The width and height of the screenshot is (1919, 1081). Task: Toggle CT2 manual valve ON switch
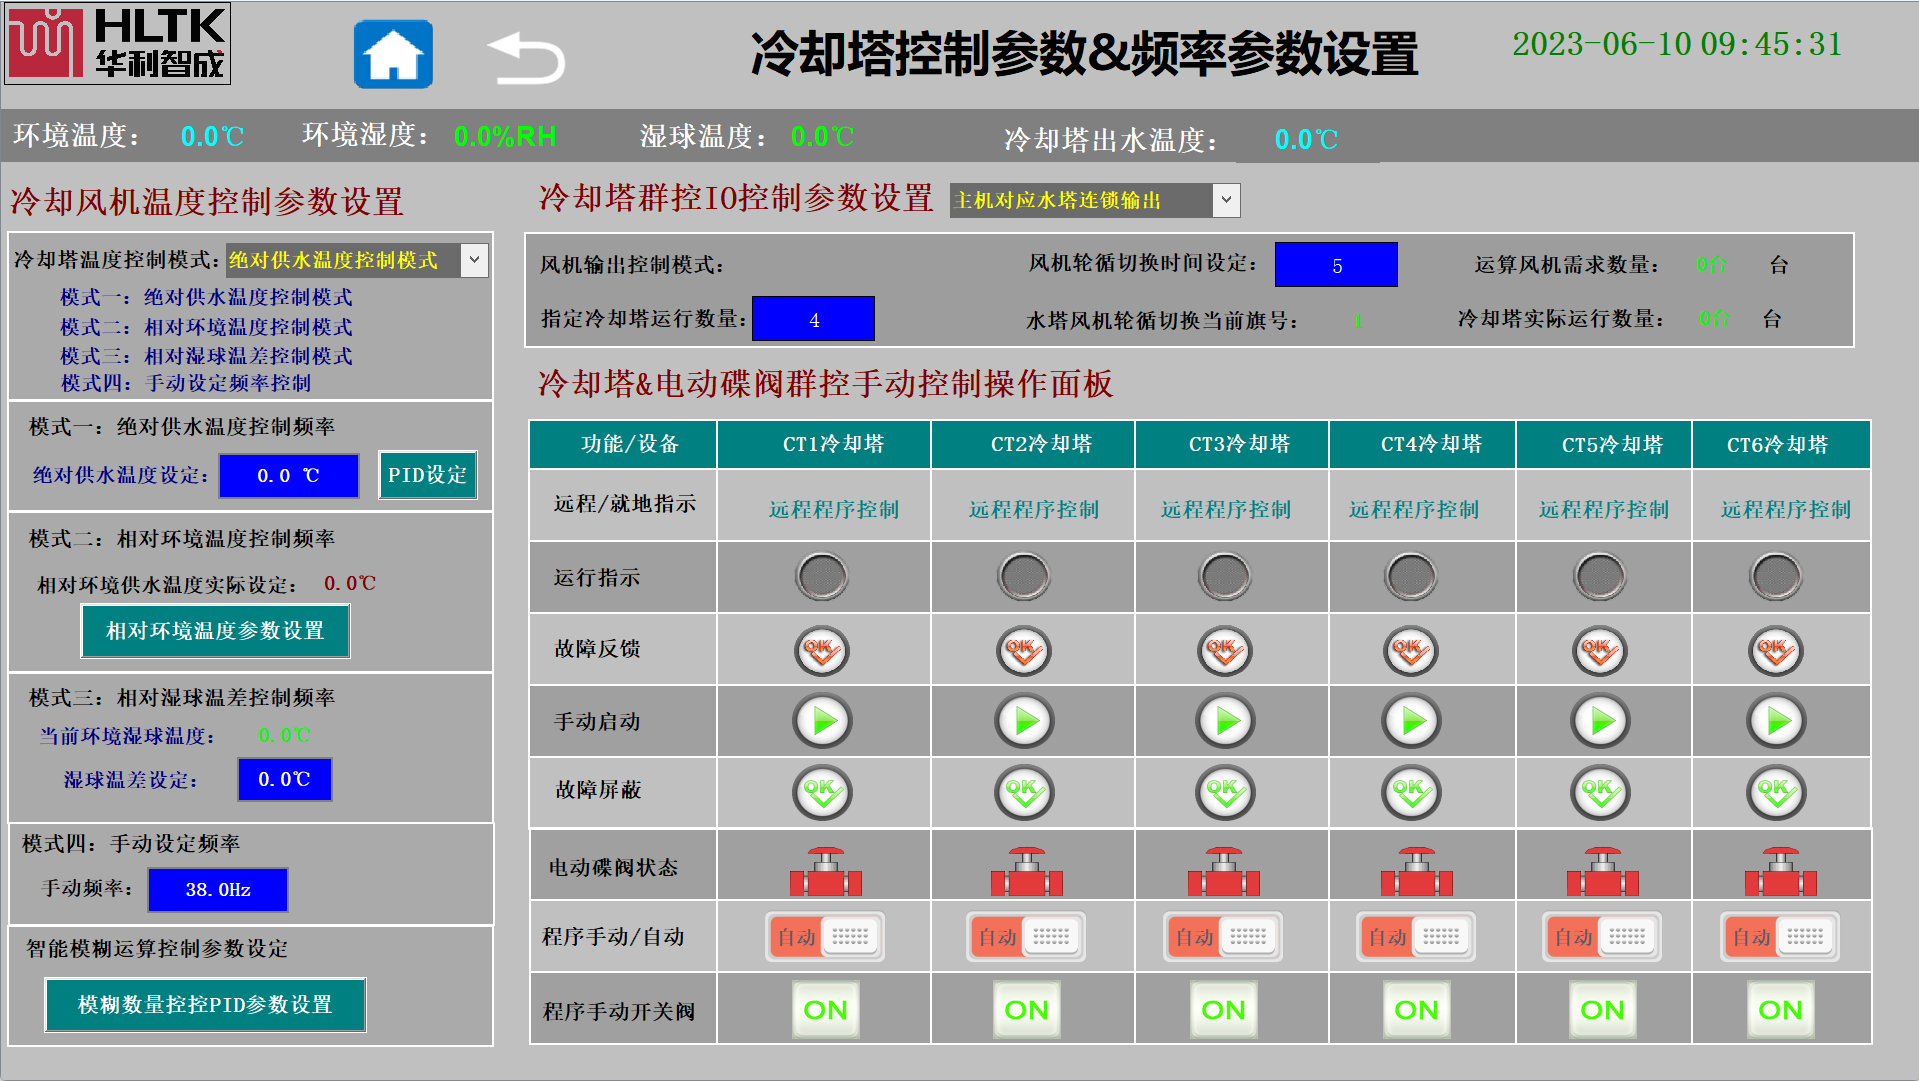(x=1026, y=1010)
